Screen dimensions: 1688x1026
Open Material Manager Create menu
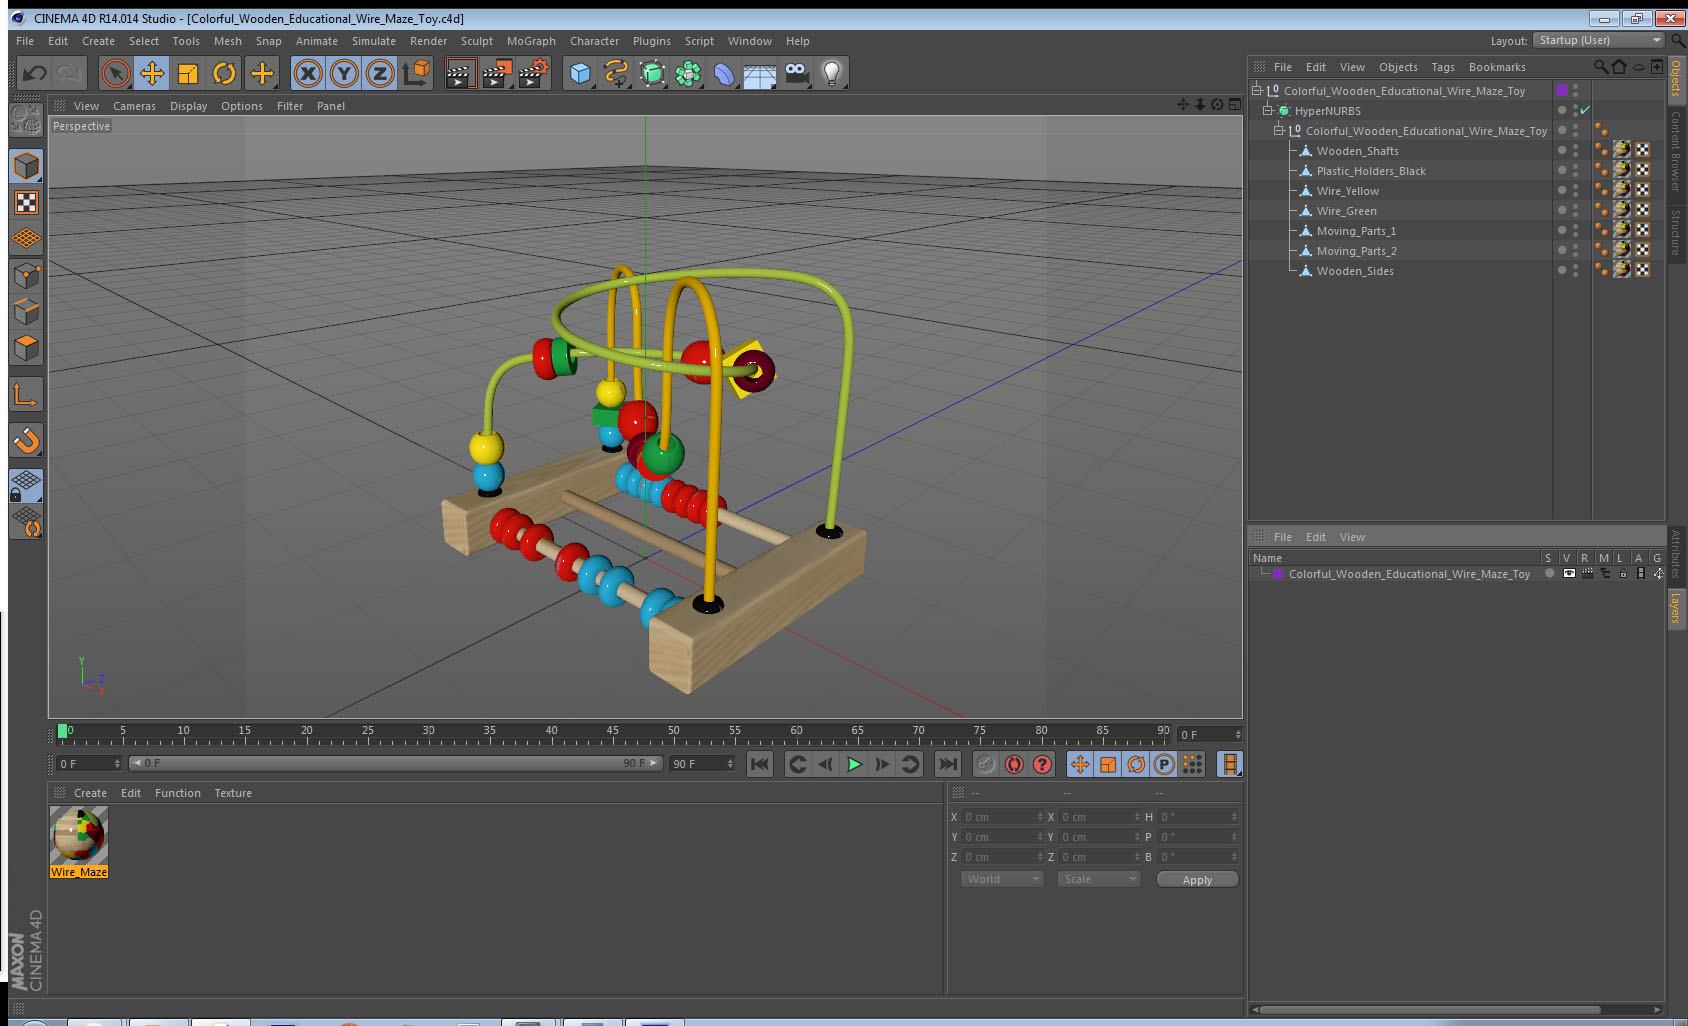tap(90, 793)
